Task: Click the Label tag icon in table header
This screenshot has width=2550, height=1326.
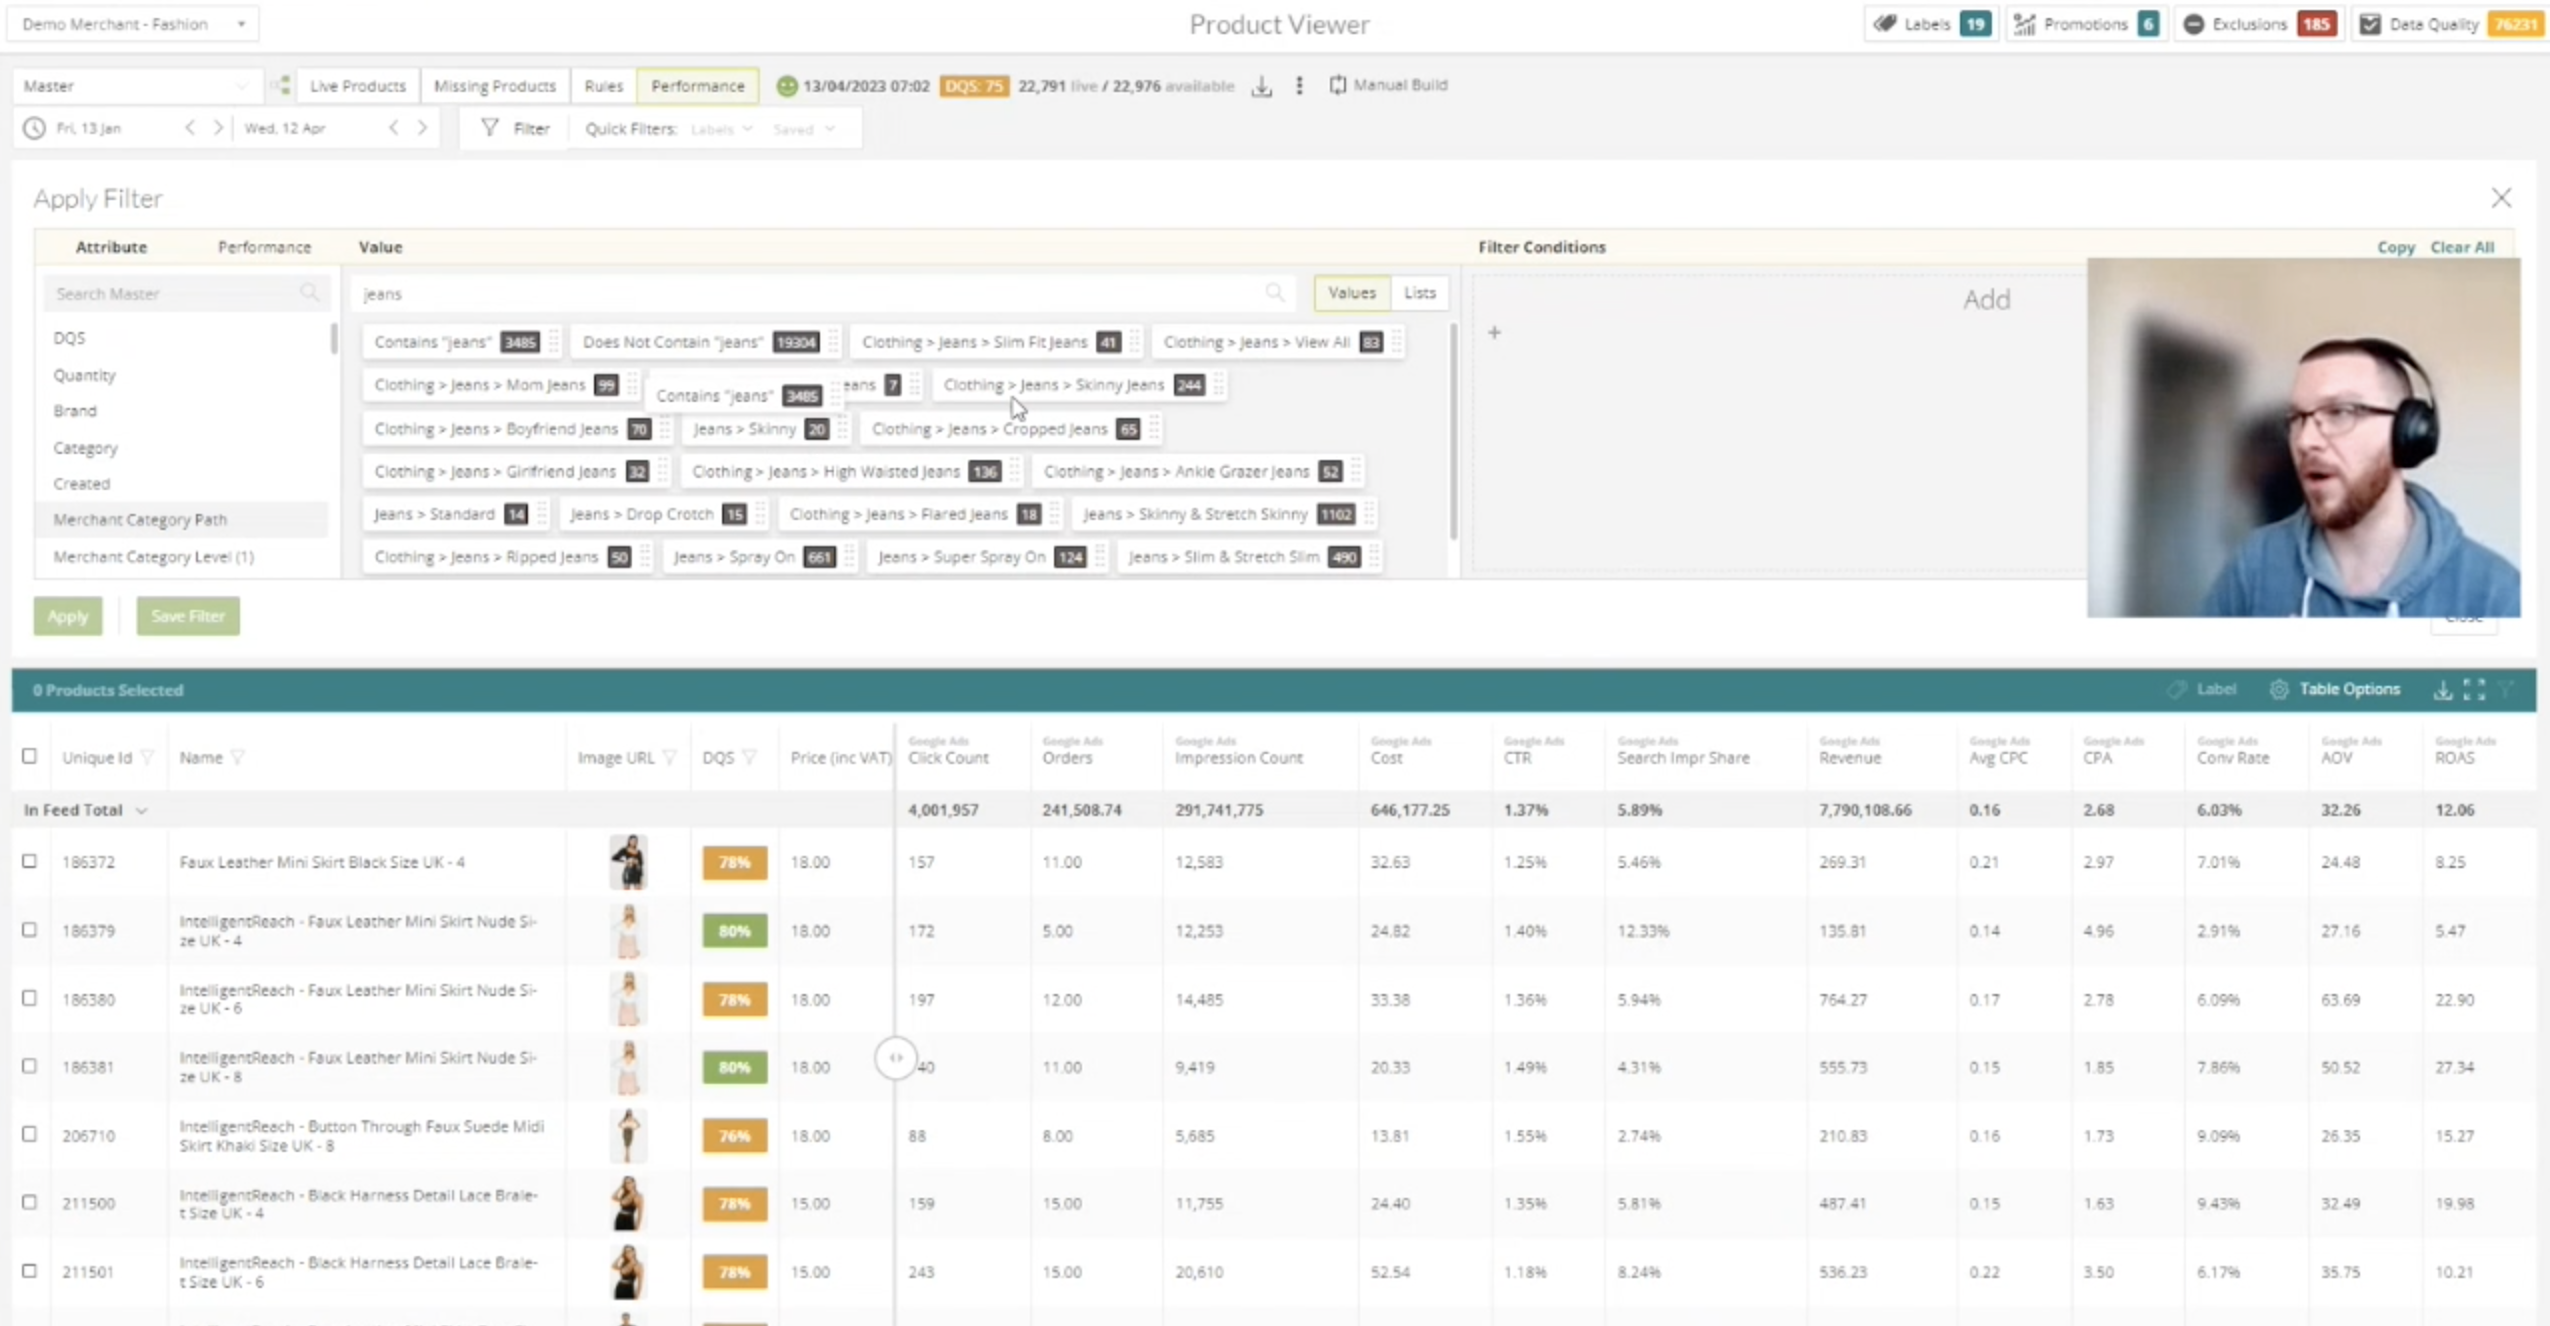Action: click(x=2177, y=689)
